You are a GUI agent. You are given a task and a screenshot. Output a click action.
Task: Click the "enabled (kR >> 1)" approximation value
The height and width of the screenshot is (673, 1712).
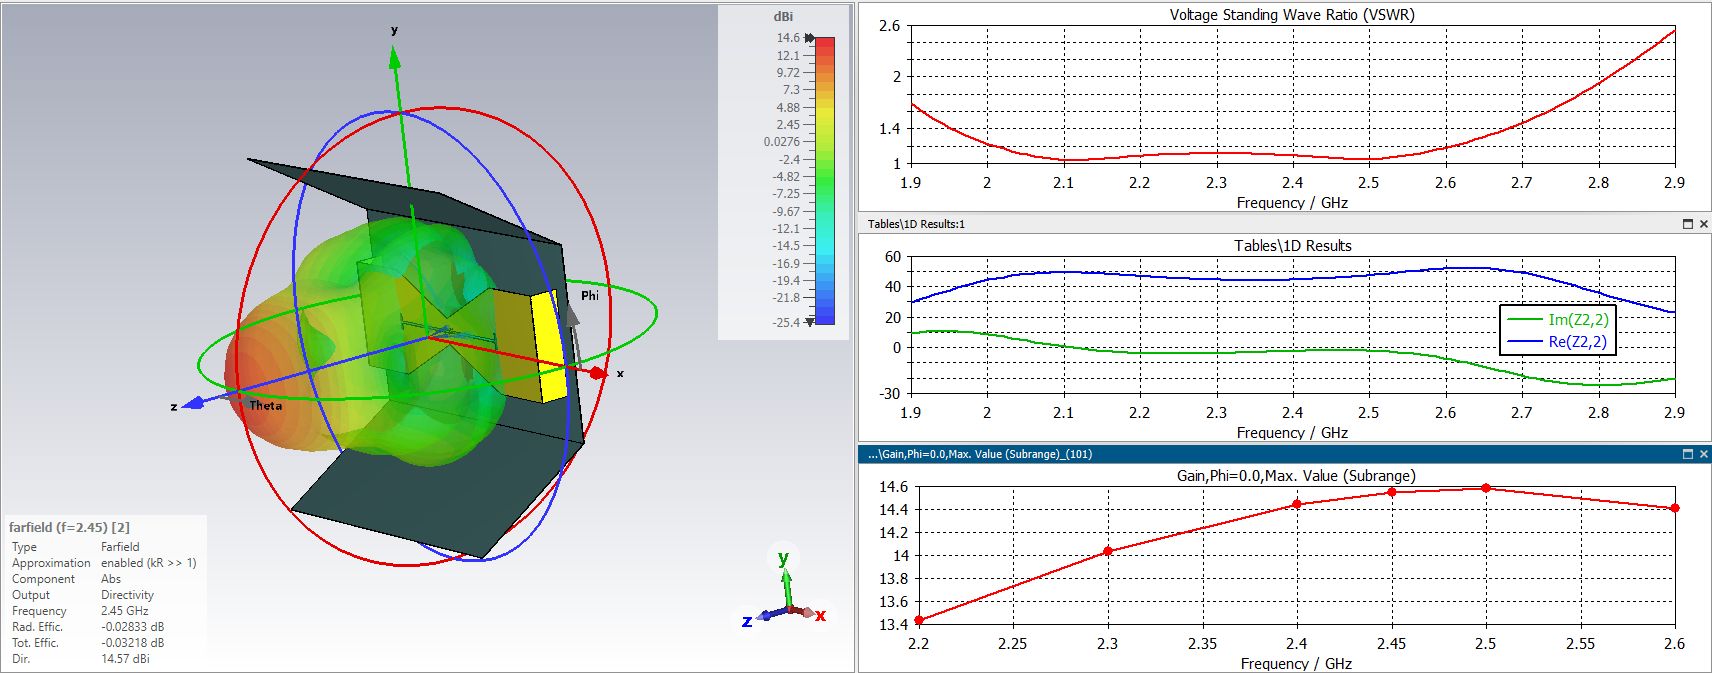[149, 563]
